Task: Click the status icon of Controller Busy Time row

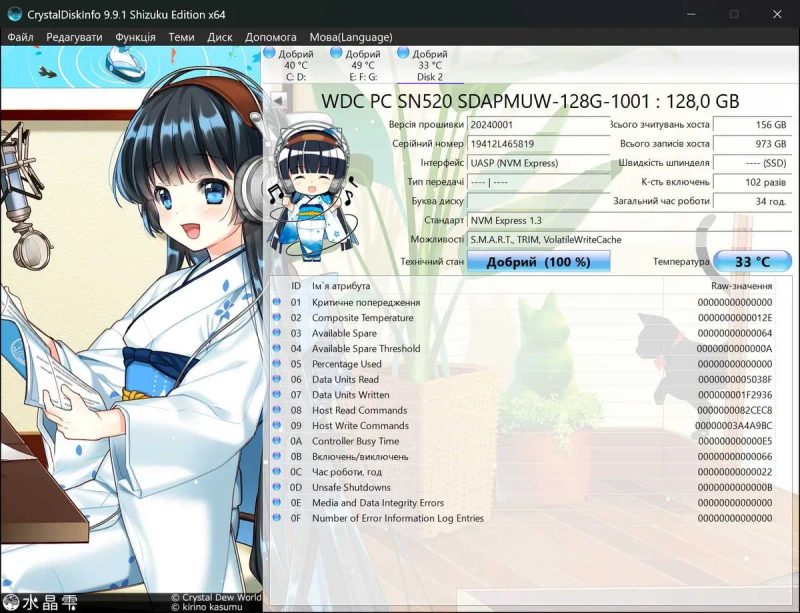Action: pyautogui.click(x=277, y=440)
